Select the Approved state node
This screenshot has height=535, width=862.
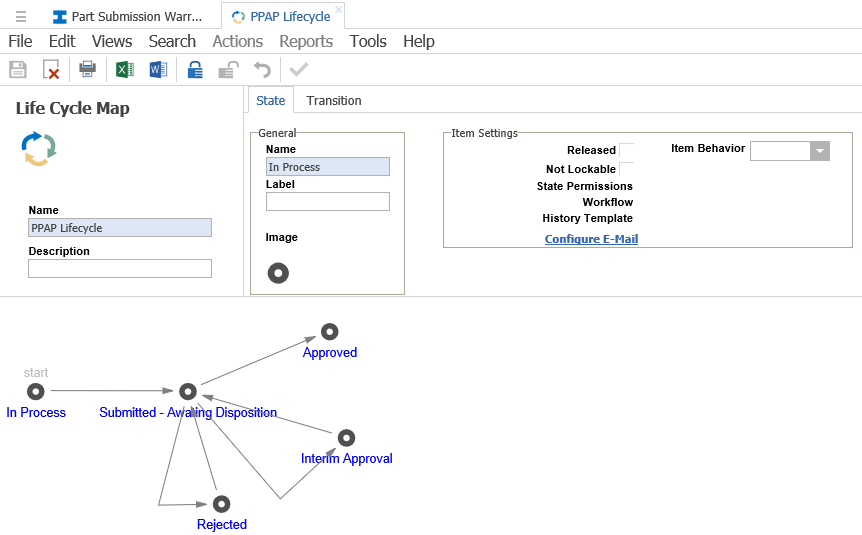click(329, 332)
